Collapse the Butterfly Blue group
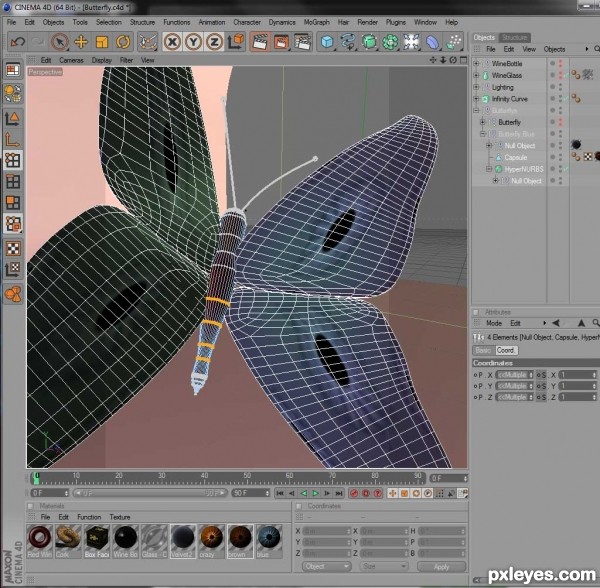Viewport: 600px width, 588px height. pyautogui.click(x=483, y=134)
